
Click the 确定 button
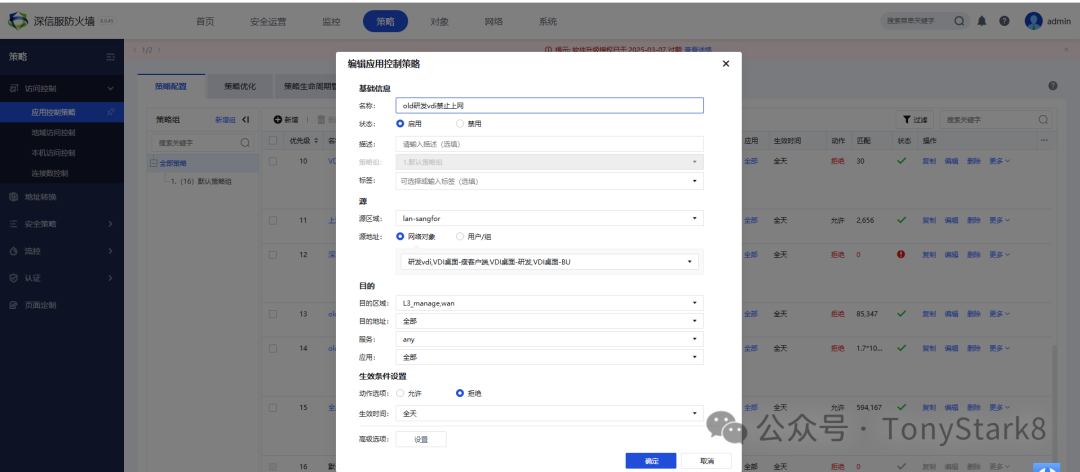[x=651, y=460]
